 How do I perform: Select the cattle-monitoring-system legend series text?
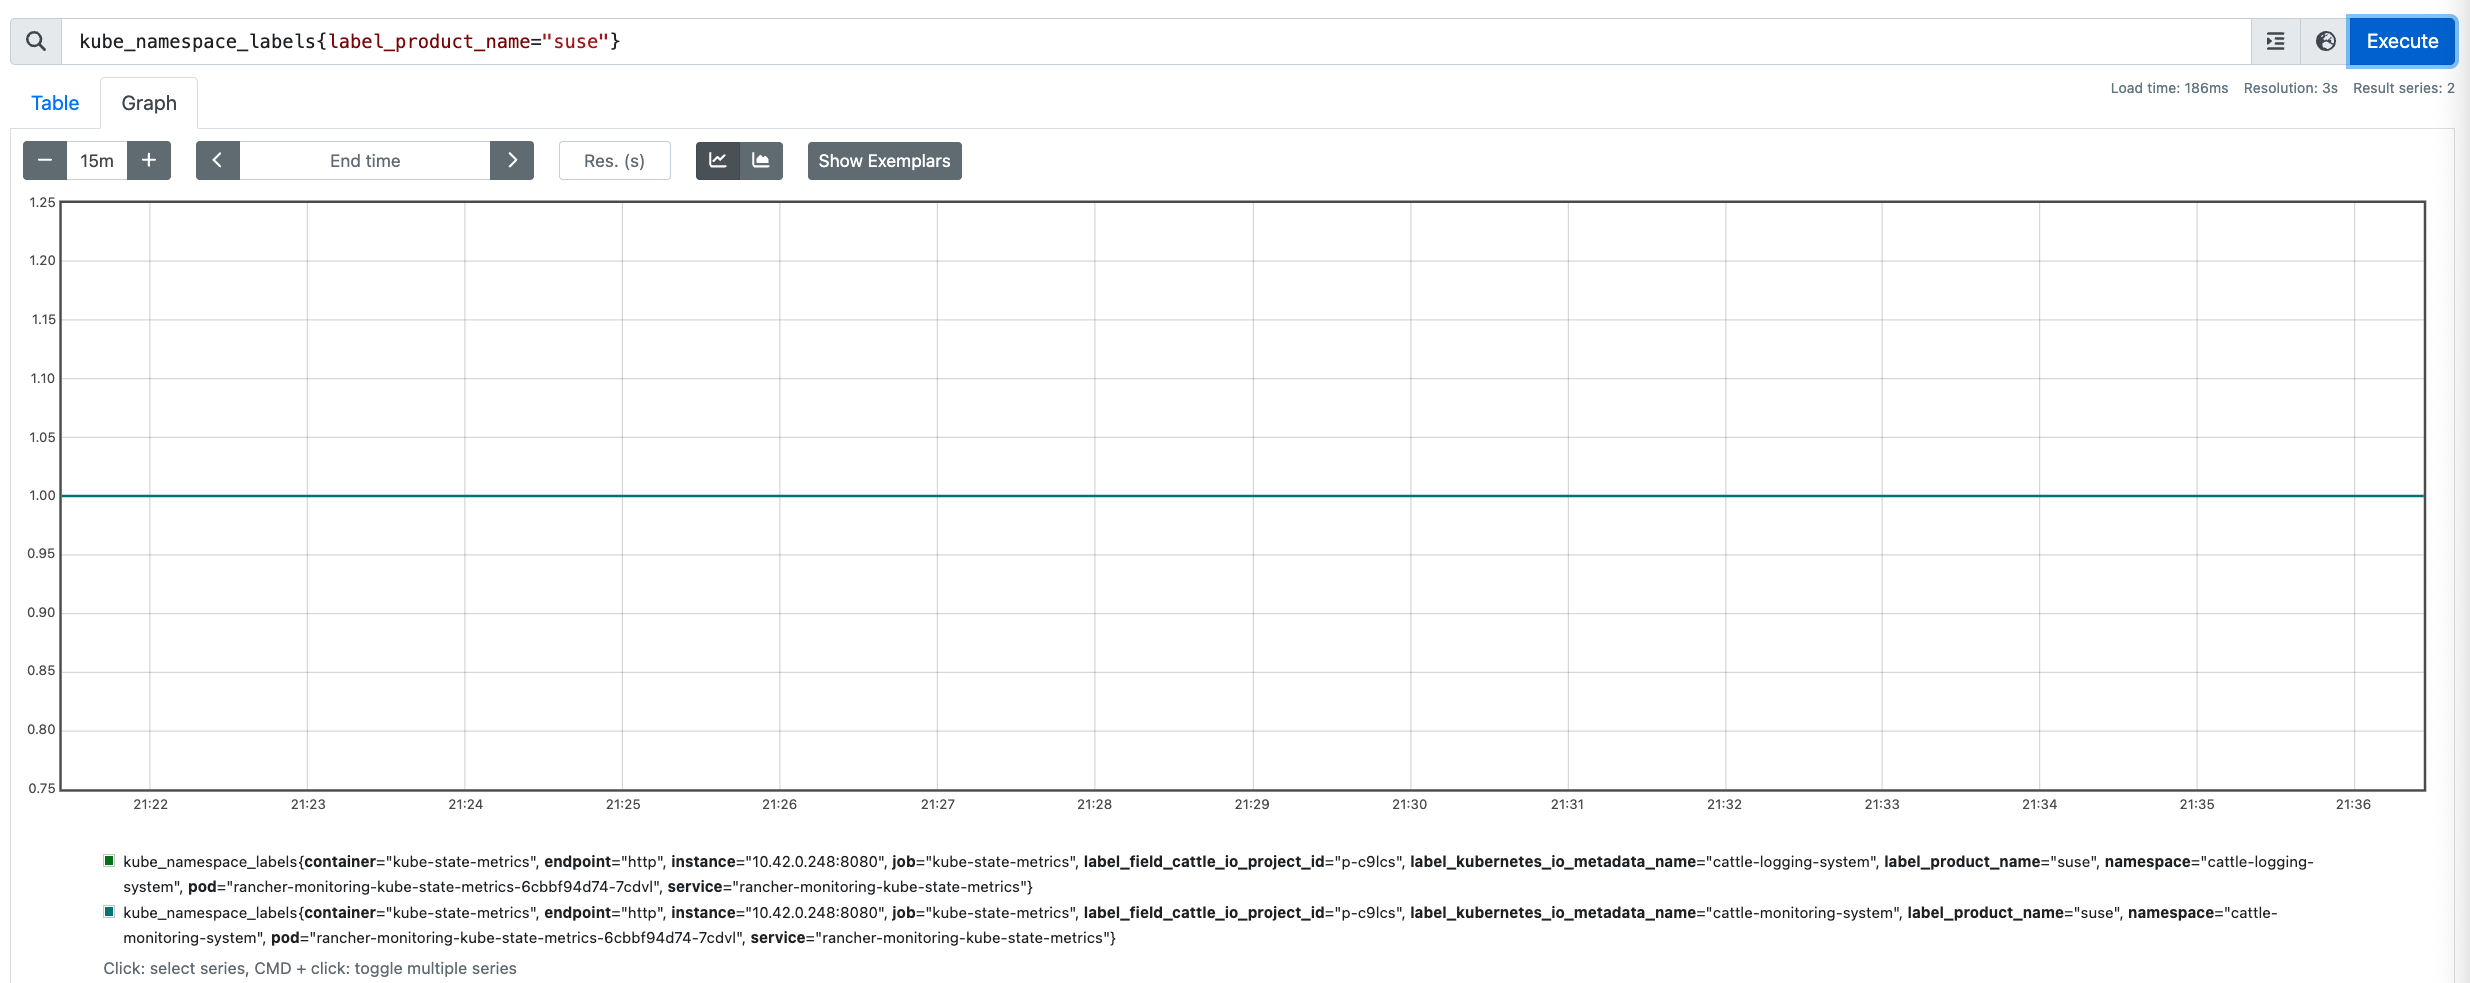[x=1200, y=925]
